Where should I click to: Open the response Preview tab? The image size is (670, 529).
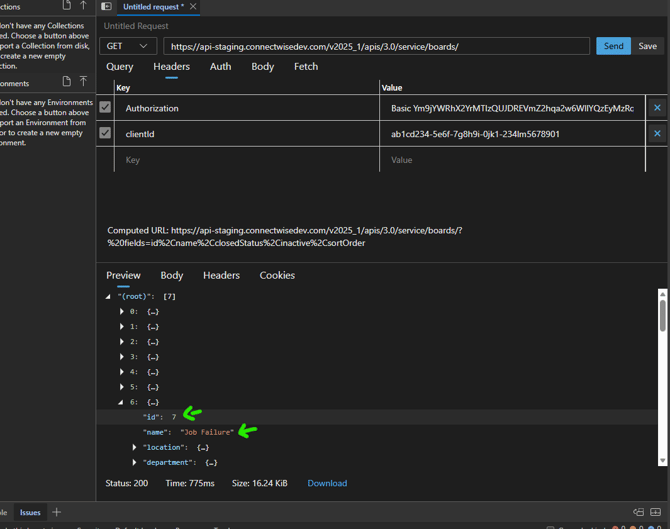[x=123, y=275]
